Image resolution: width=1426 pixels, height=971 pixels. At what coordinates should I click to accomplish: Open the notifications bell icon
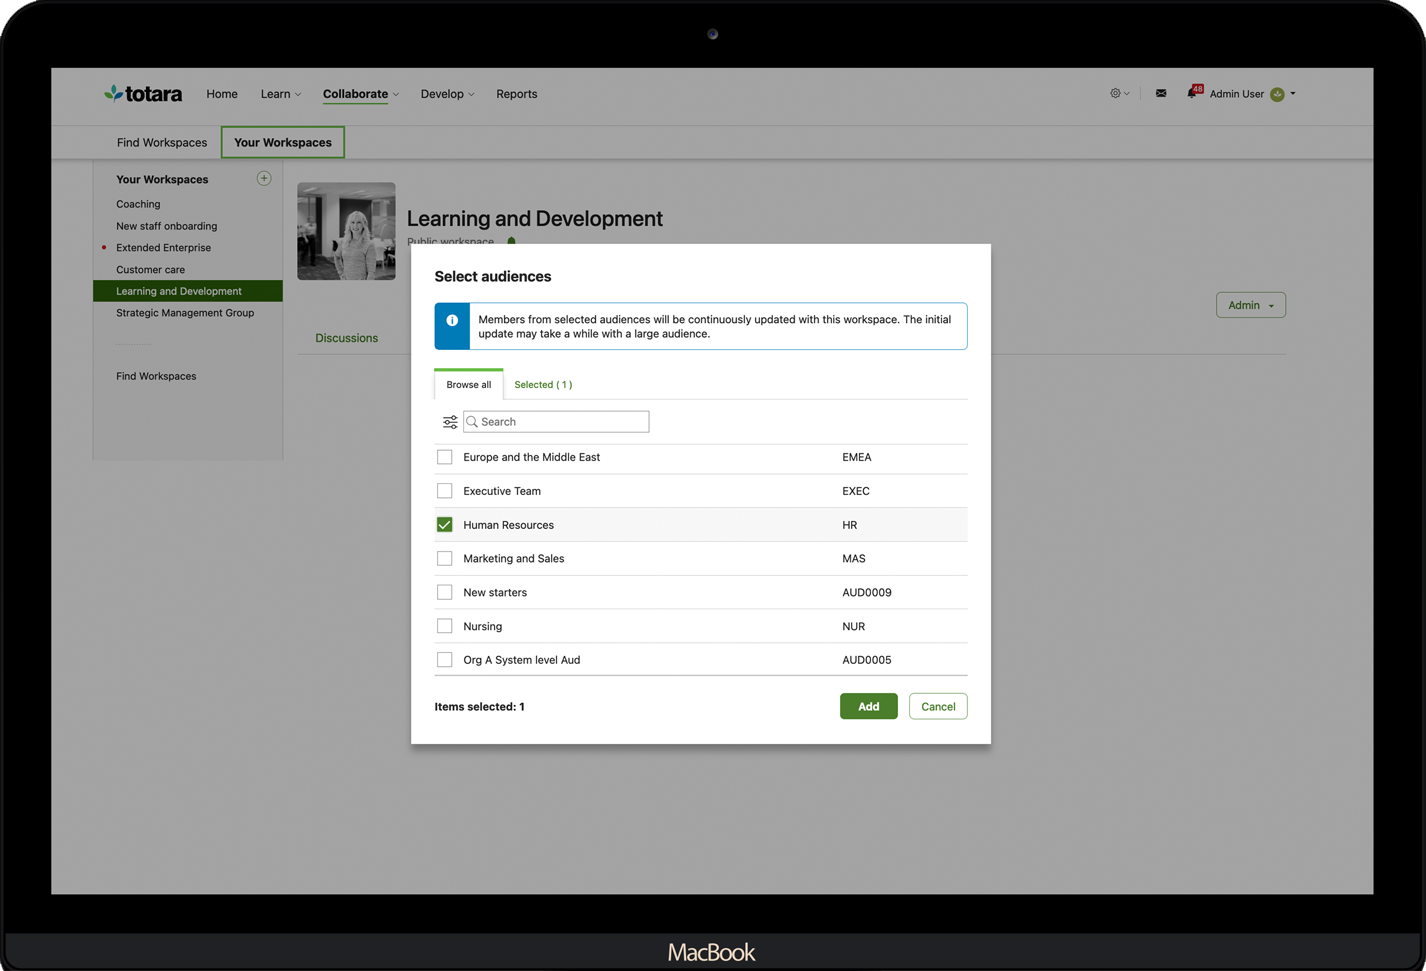(x=1193, y=93)
